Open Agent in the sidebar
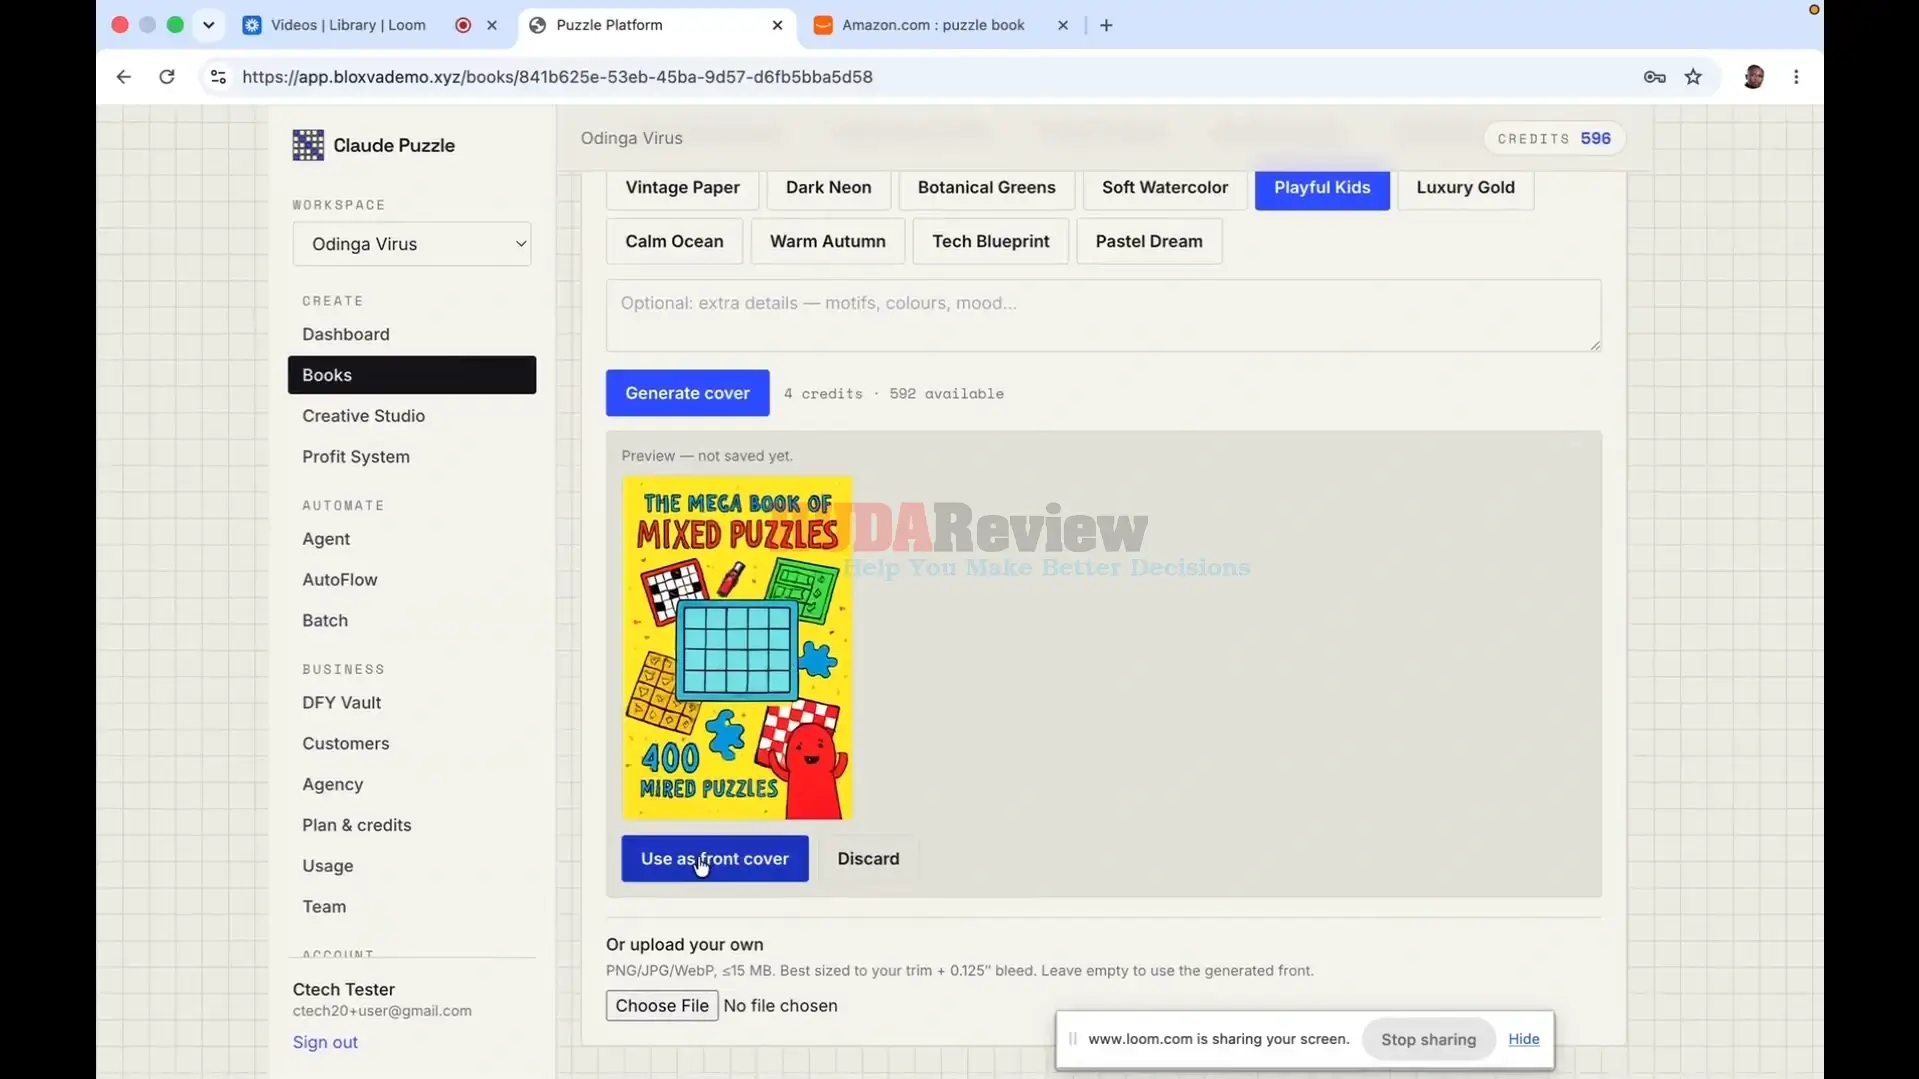 (x=412, y=539)
